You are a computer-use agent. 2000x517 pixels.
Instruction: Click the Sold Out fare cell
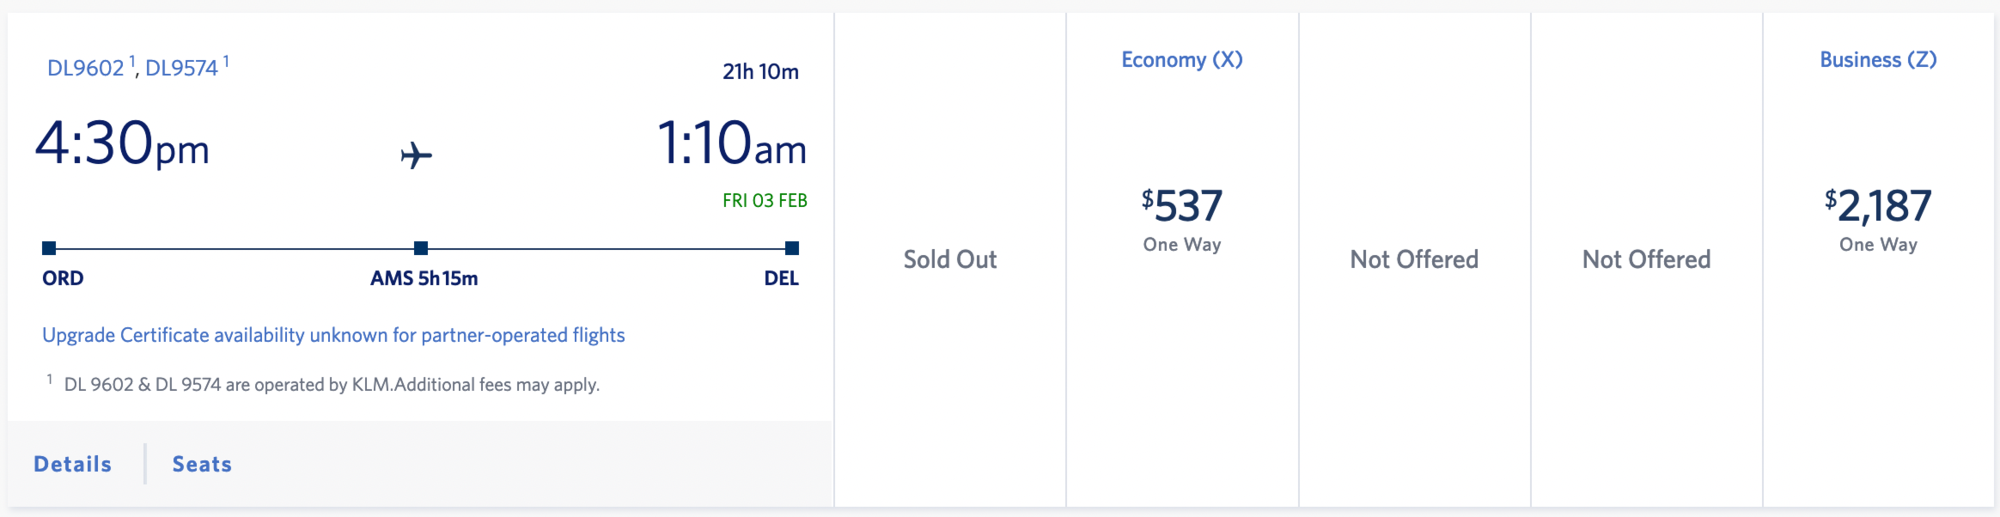(x=950, y=260)
